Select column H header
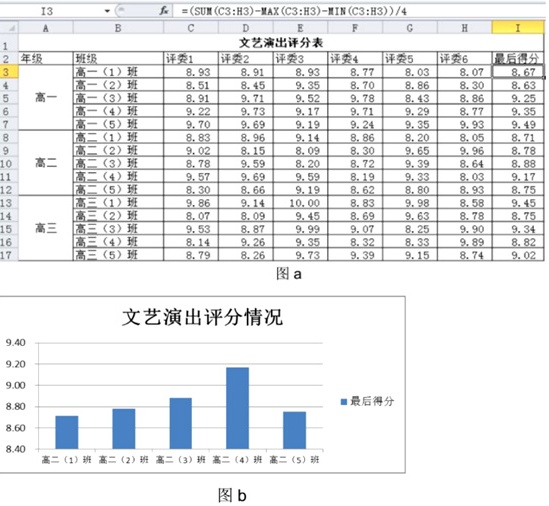Viewport: 549px width, 506px height. pyautogui.click(x=465, y=28)
